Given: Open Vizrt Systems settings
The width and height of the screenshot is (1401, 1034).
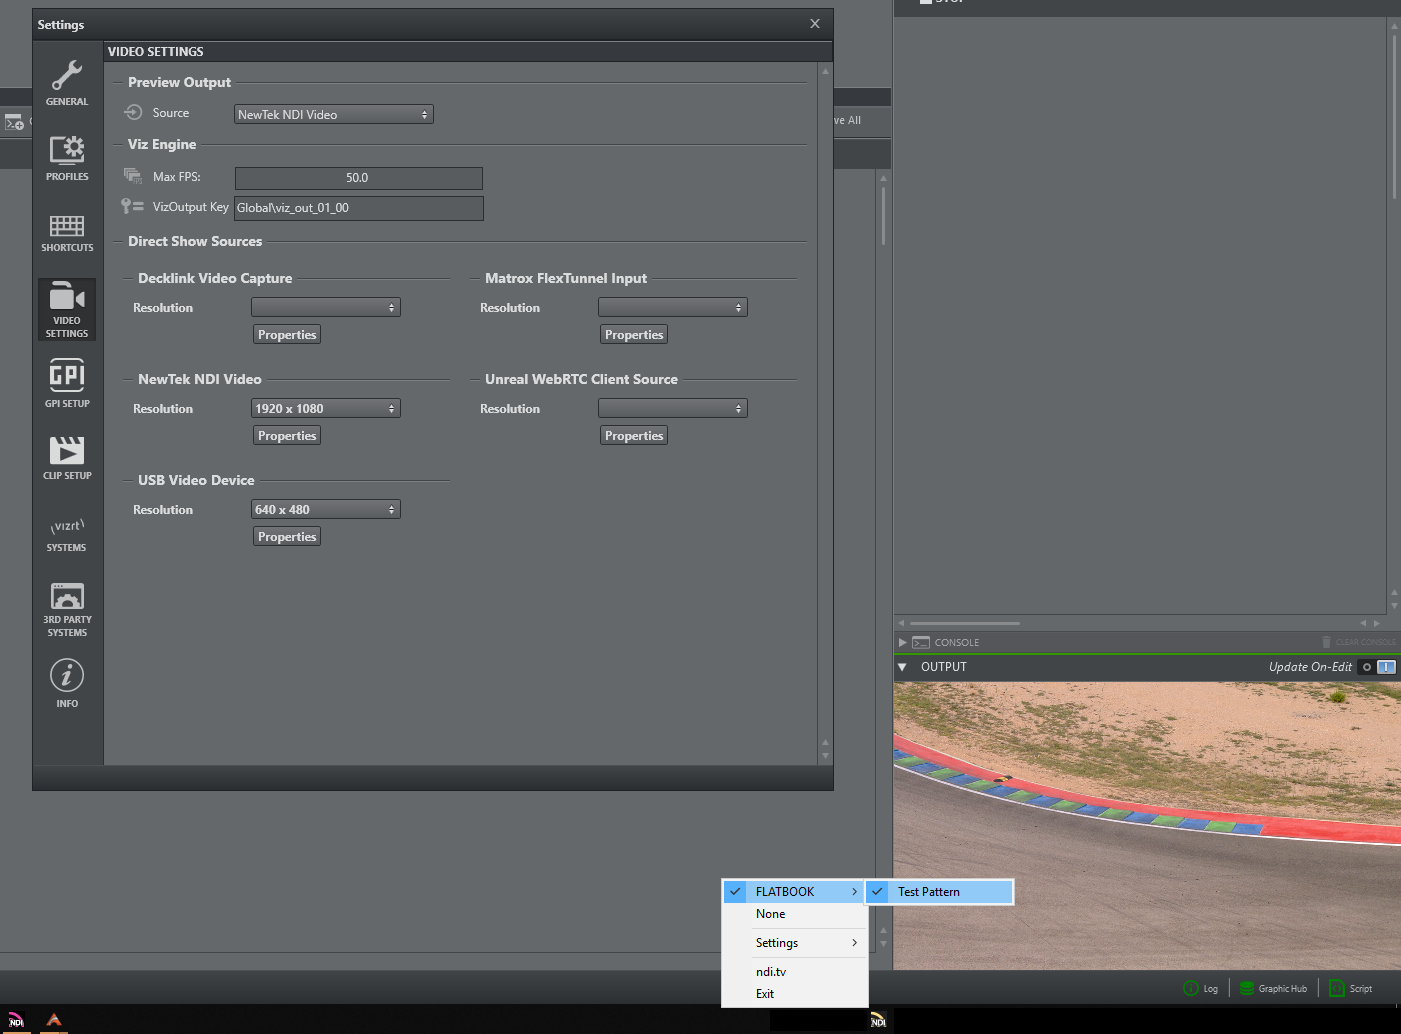Looking at the screenshot, I should tap(67, 534).
